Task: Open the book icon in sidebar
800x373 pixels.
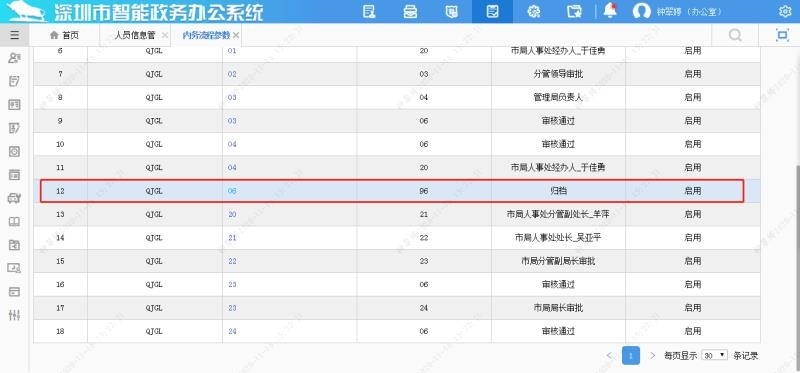Action: pyautogui.click(x=14, y=222)
